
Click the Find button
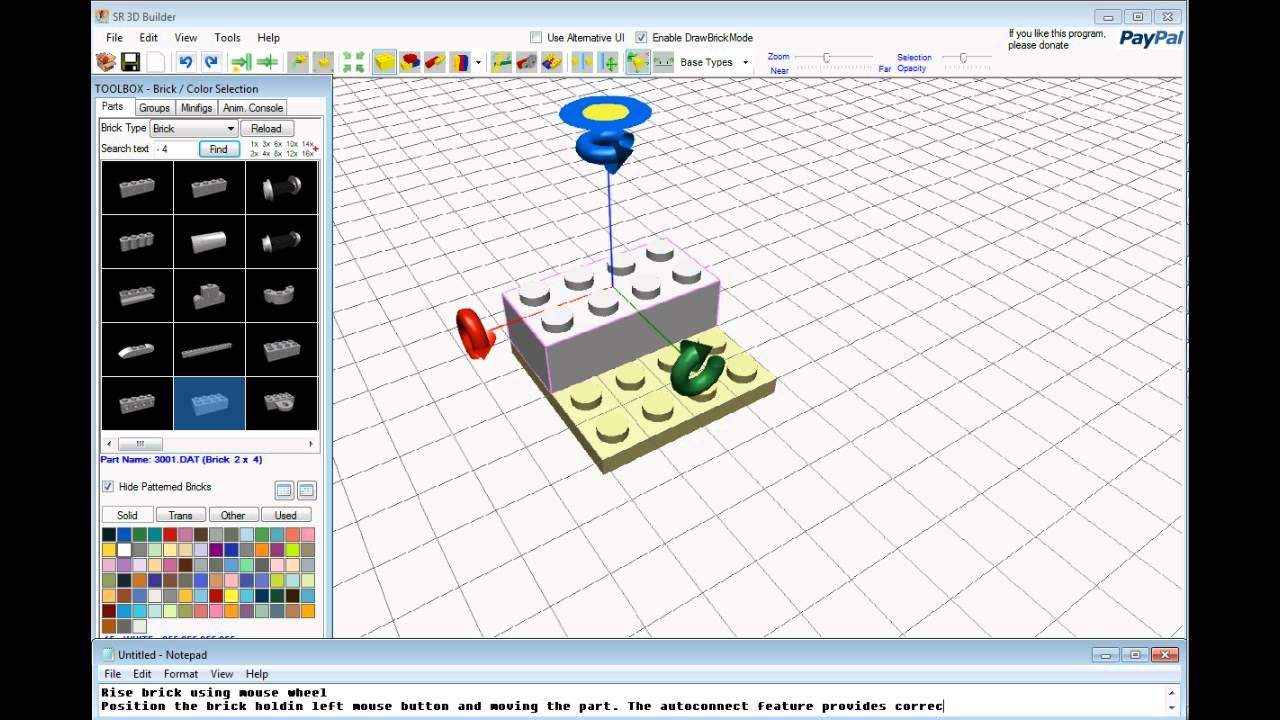pos(218,149)
